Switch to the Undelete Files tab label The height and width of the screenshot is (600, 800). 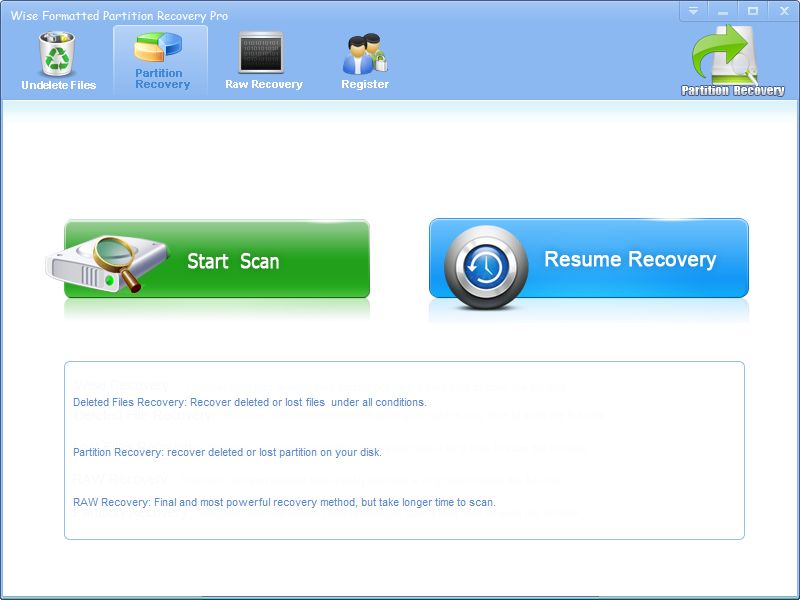(x=59, y=85)
